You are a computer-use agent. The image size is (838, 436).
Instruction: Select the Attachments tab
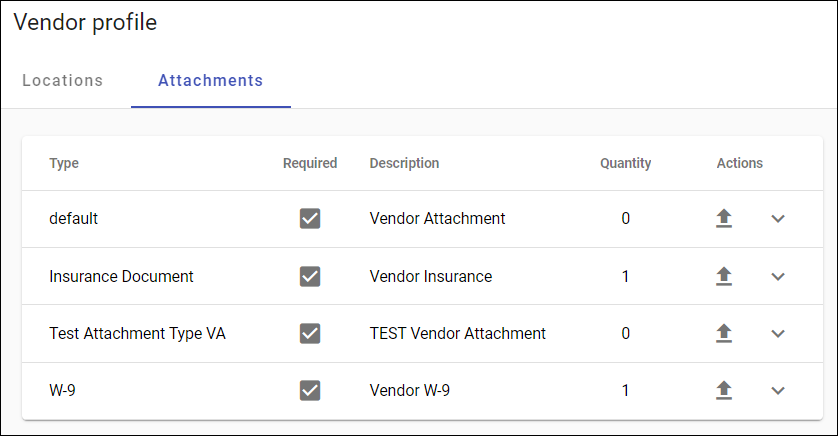pos(211,81)
